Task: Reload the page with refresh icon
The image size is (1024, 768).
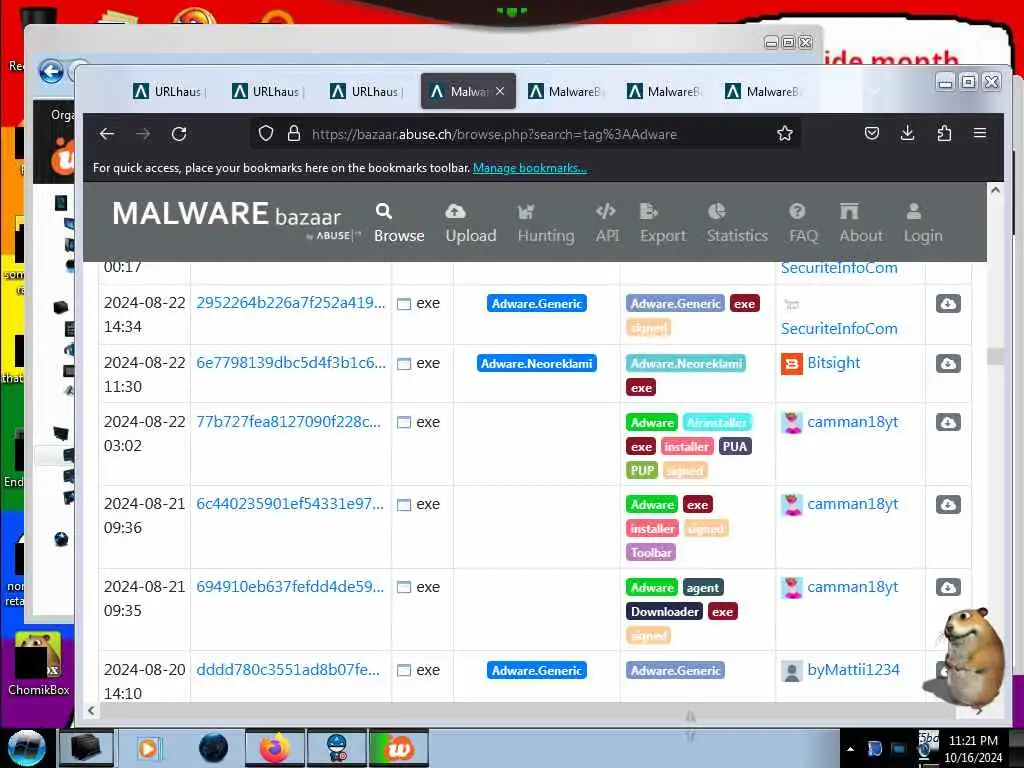Action: pos(179,134)
